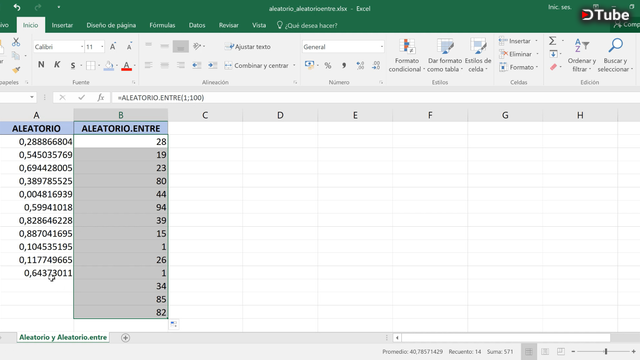Click Eliminar in Celdas group

pyautogui.click(x=516, y=54)
